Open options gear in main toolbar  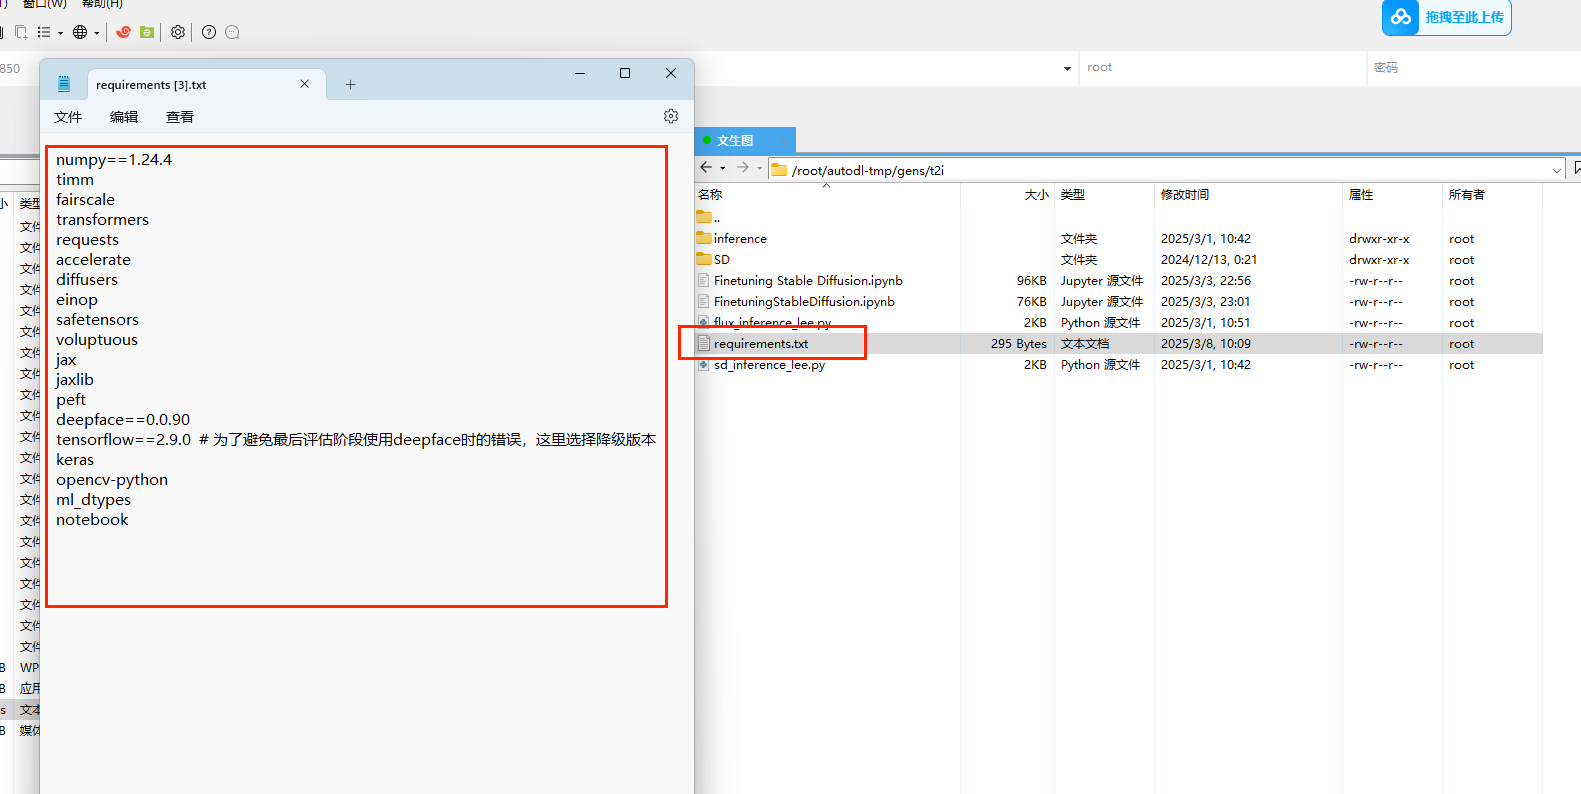click(x=178, y=32)
